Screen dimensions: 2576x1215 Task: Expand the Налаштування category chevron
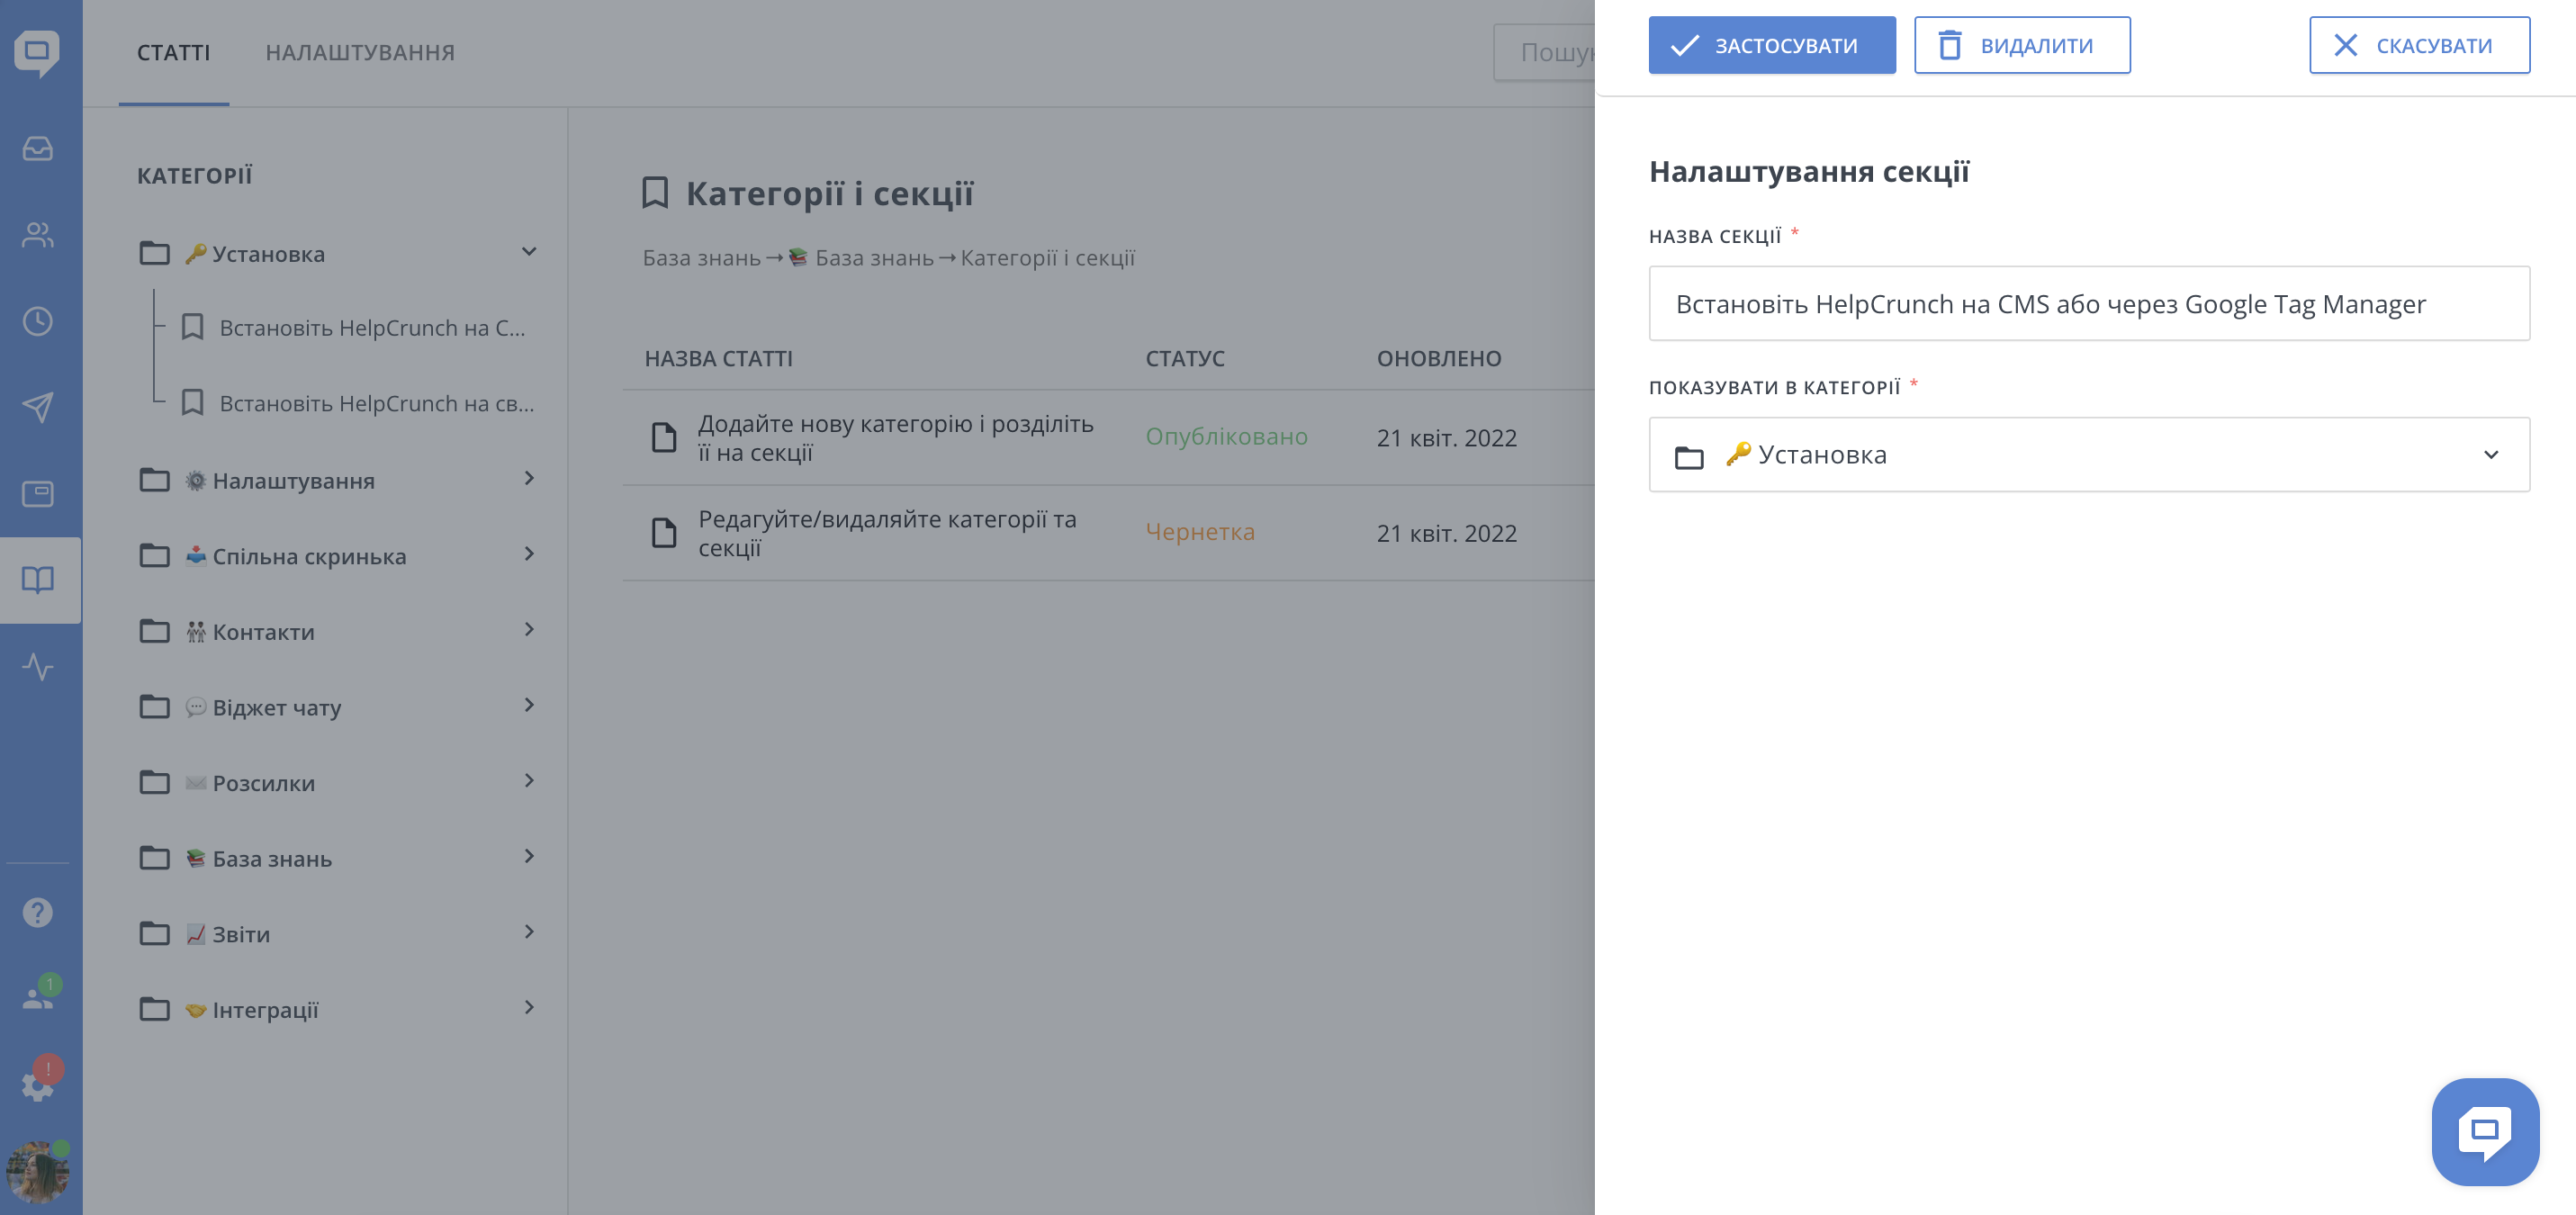tap(529, 479)
